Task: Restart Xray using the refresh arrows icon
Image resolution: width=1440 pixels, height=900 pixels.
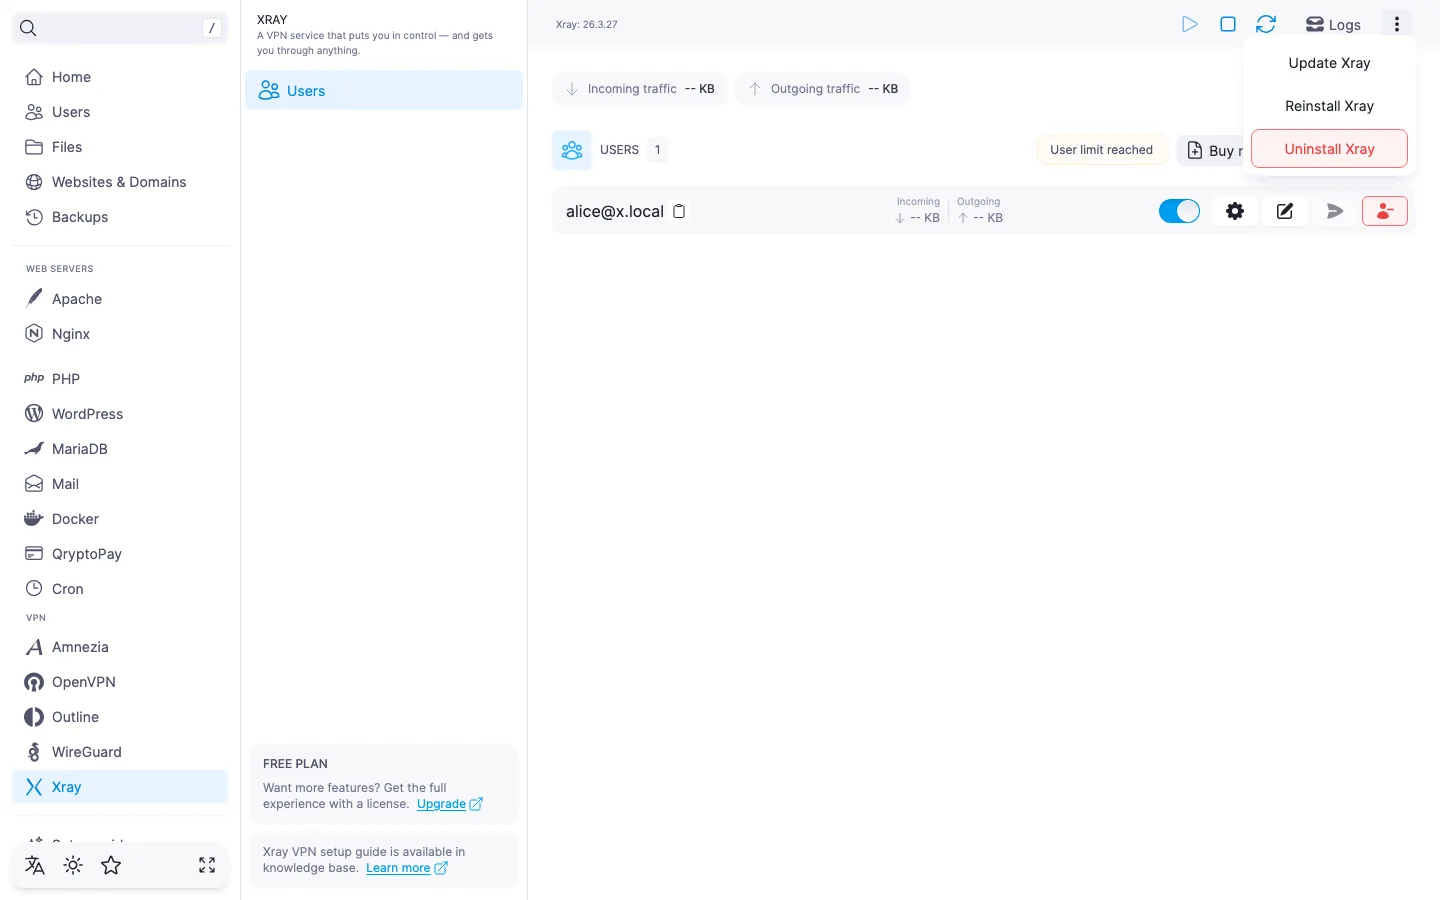Action: click(1266, 24)
